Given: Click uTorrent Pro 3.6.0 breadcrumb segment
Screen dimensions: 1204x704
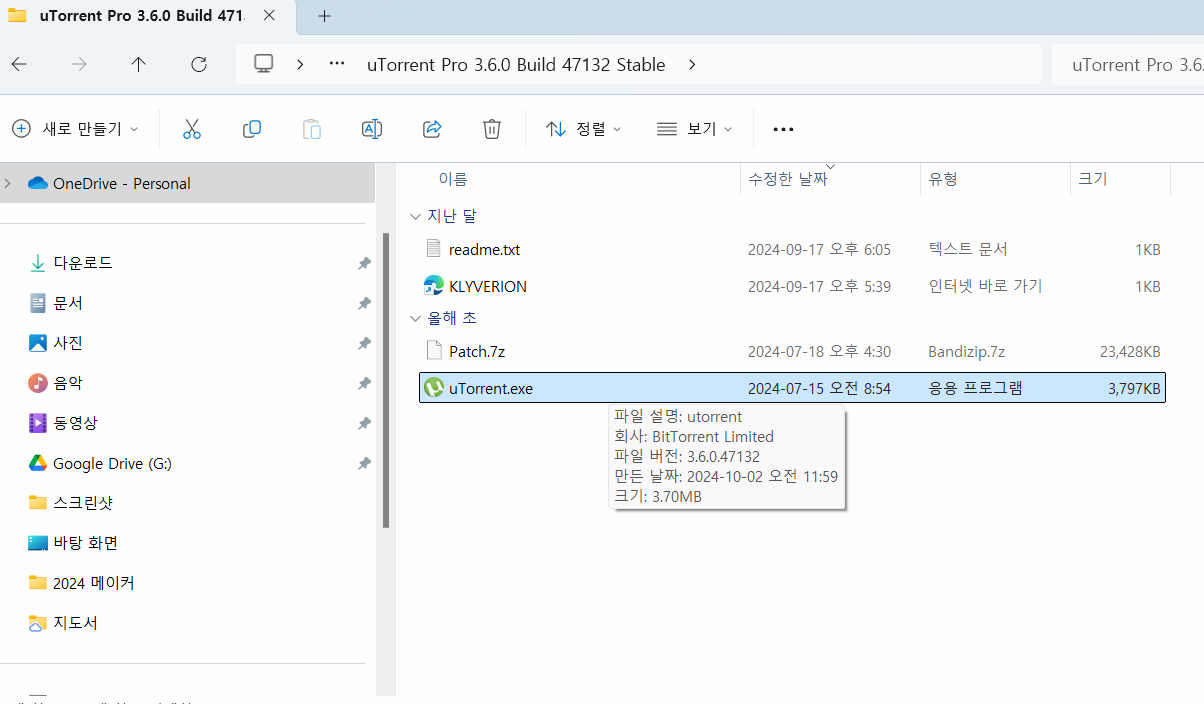Looking at the screenshot, I should point(516,64).
